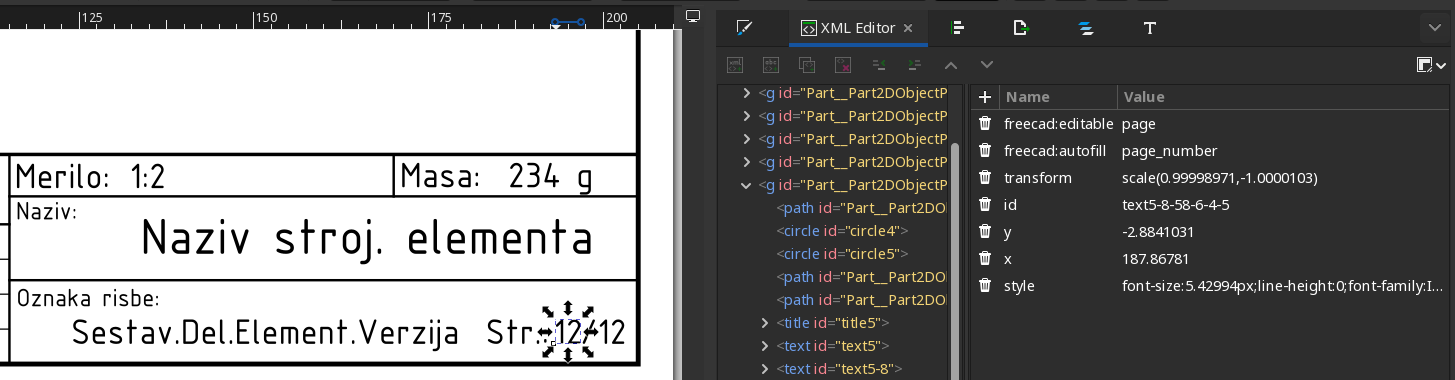Edit the style font-size value

pos(1282,286)
